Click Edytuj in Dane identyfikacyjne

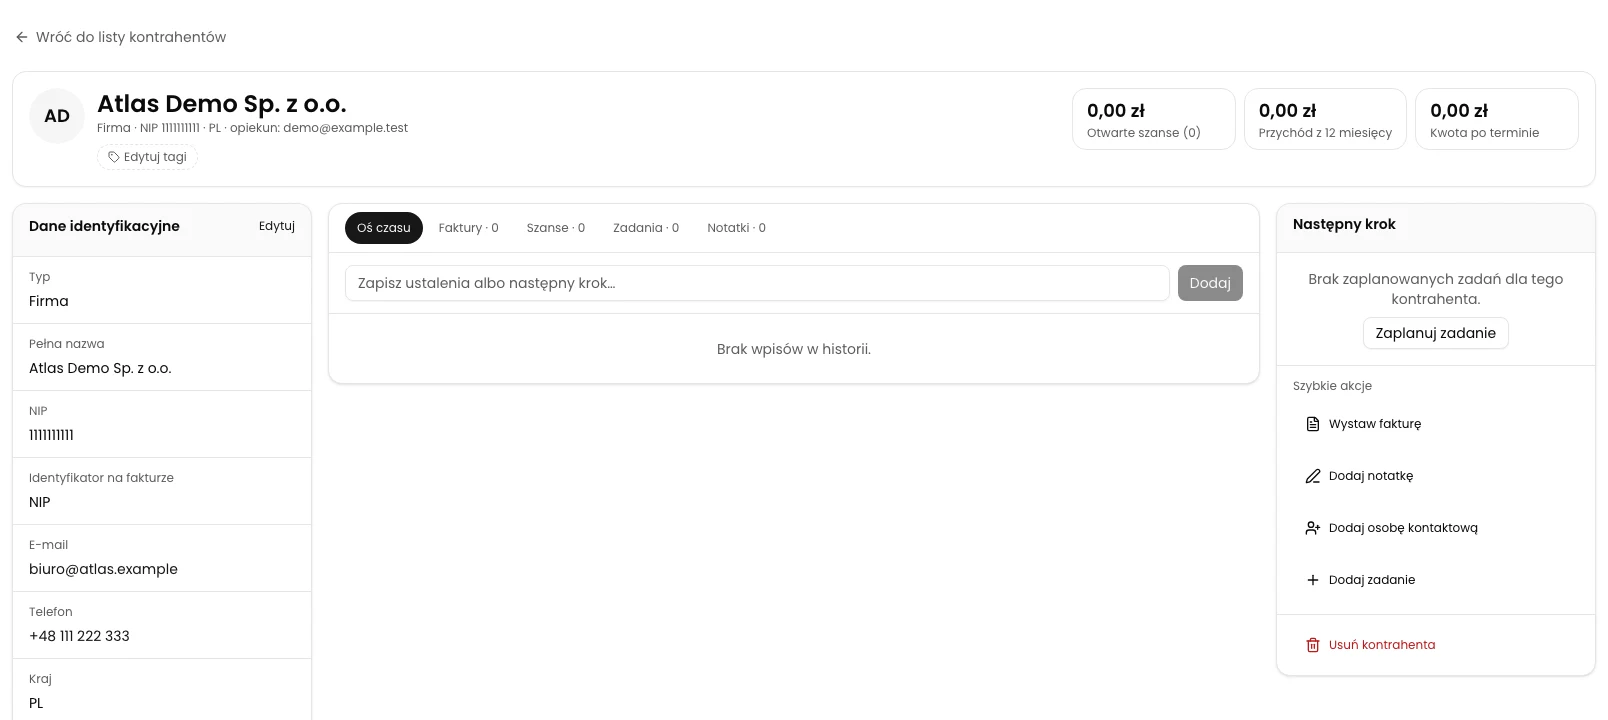coord(277,226)
